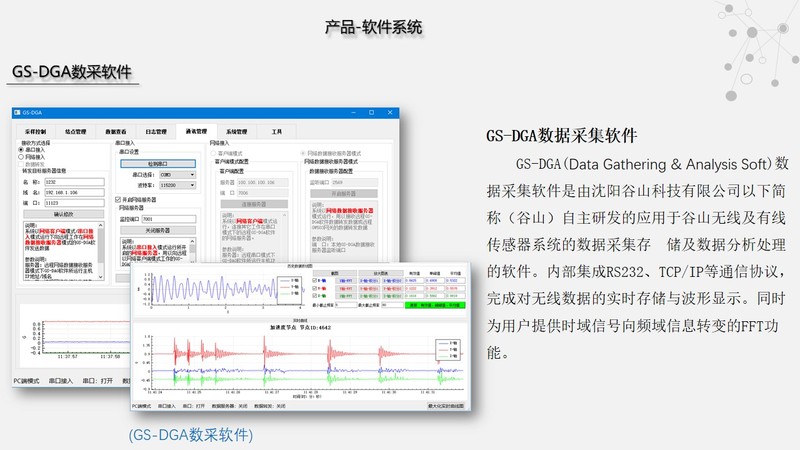
Task: Click the greyed 开启服务器 button
Action: (x=344, y=194)
